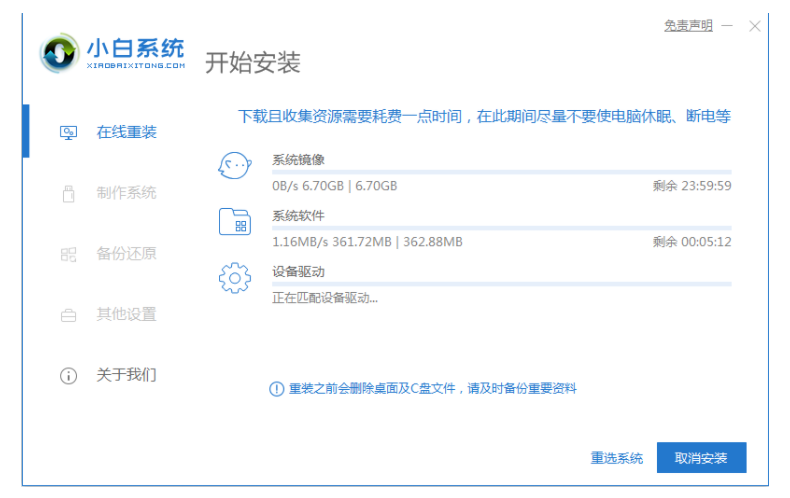Click the 系统镜像 download progress bar

pos(501,173)
